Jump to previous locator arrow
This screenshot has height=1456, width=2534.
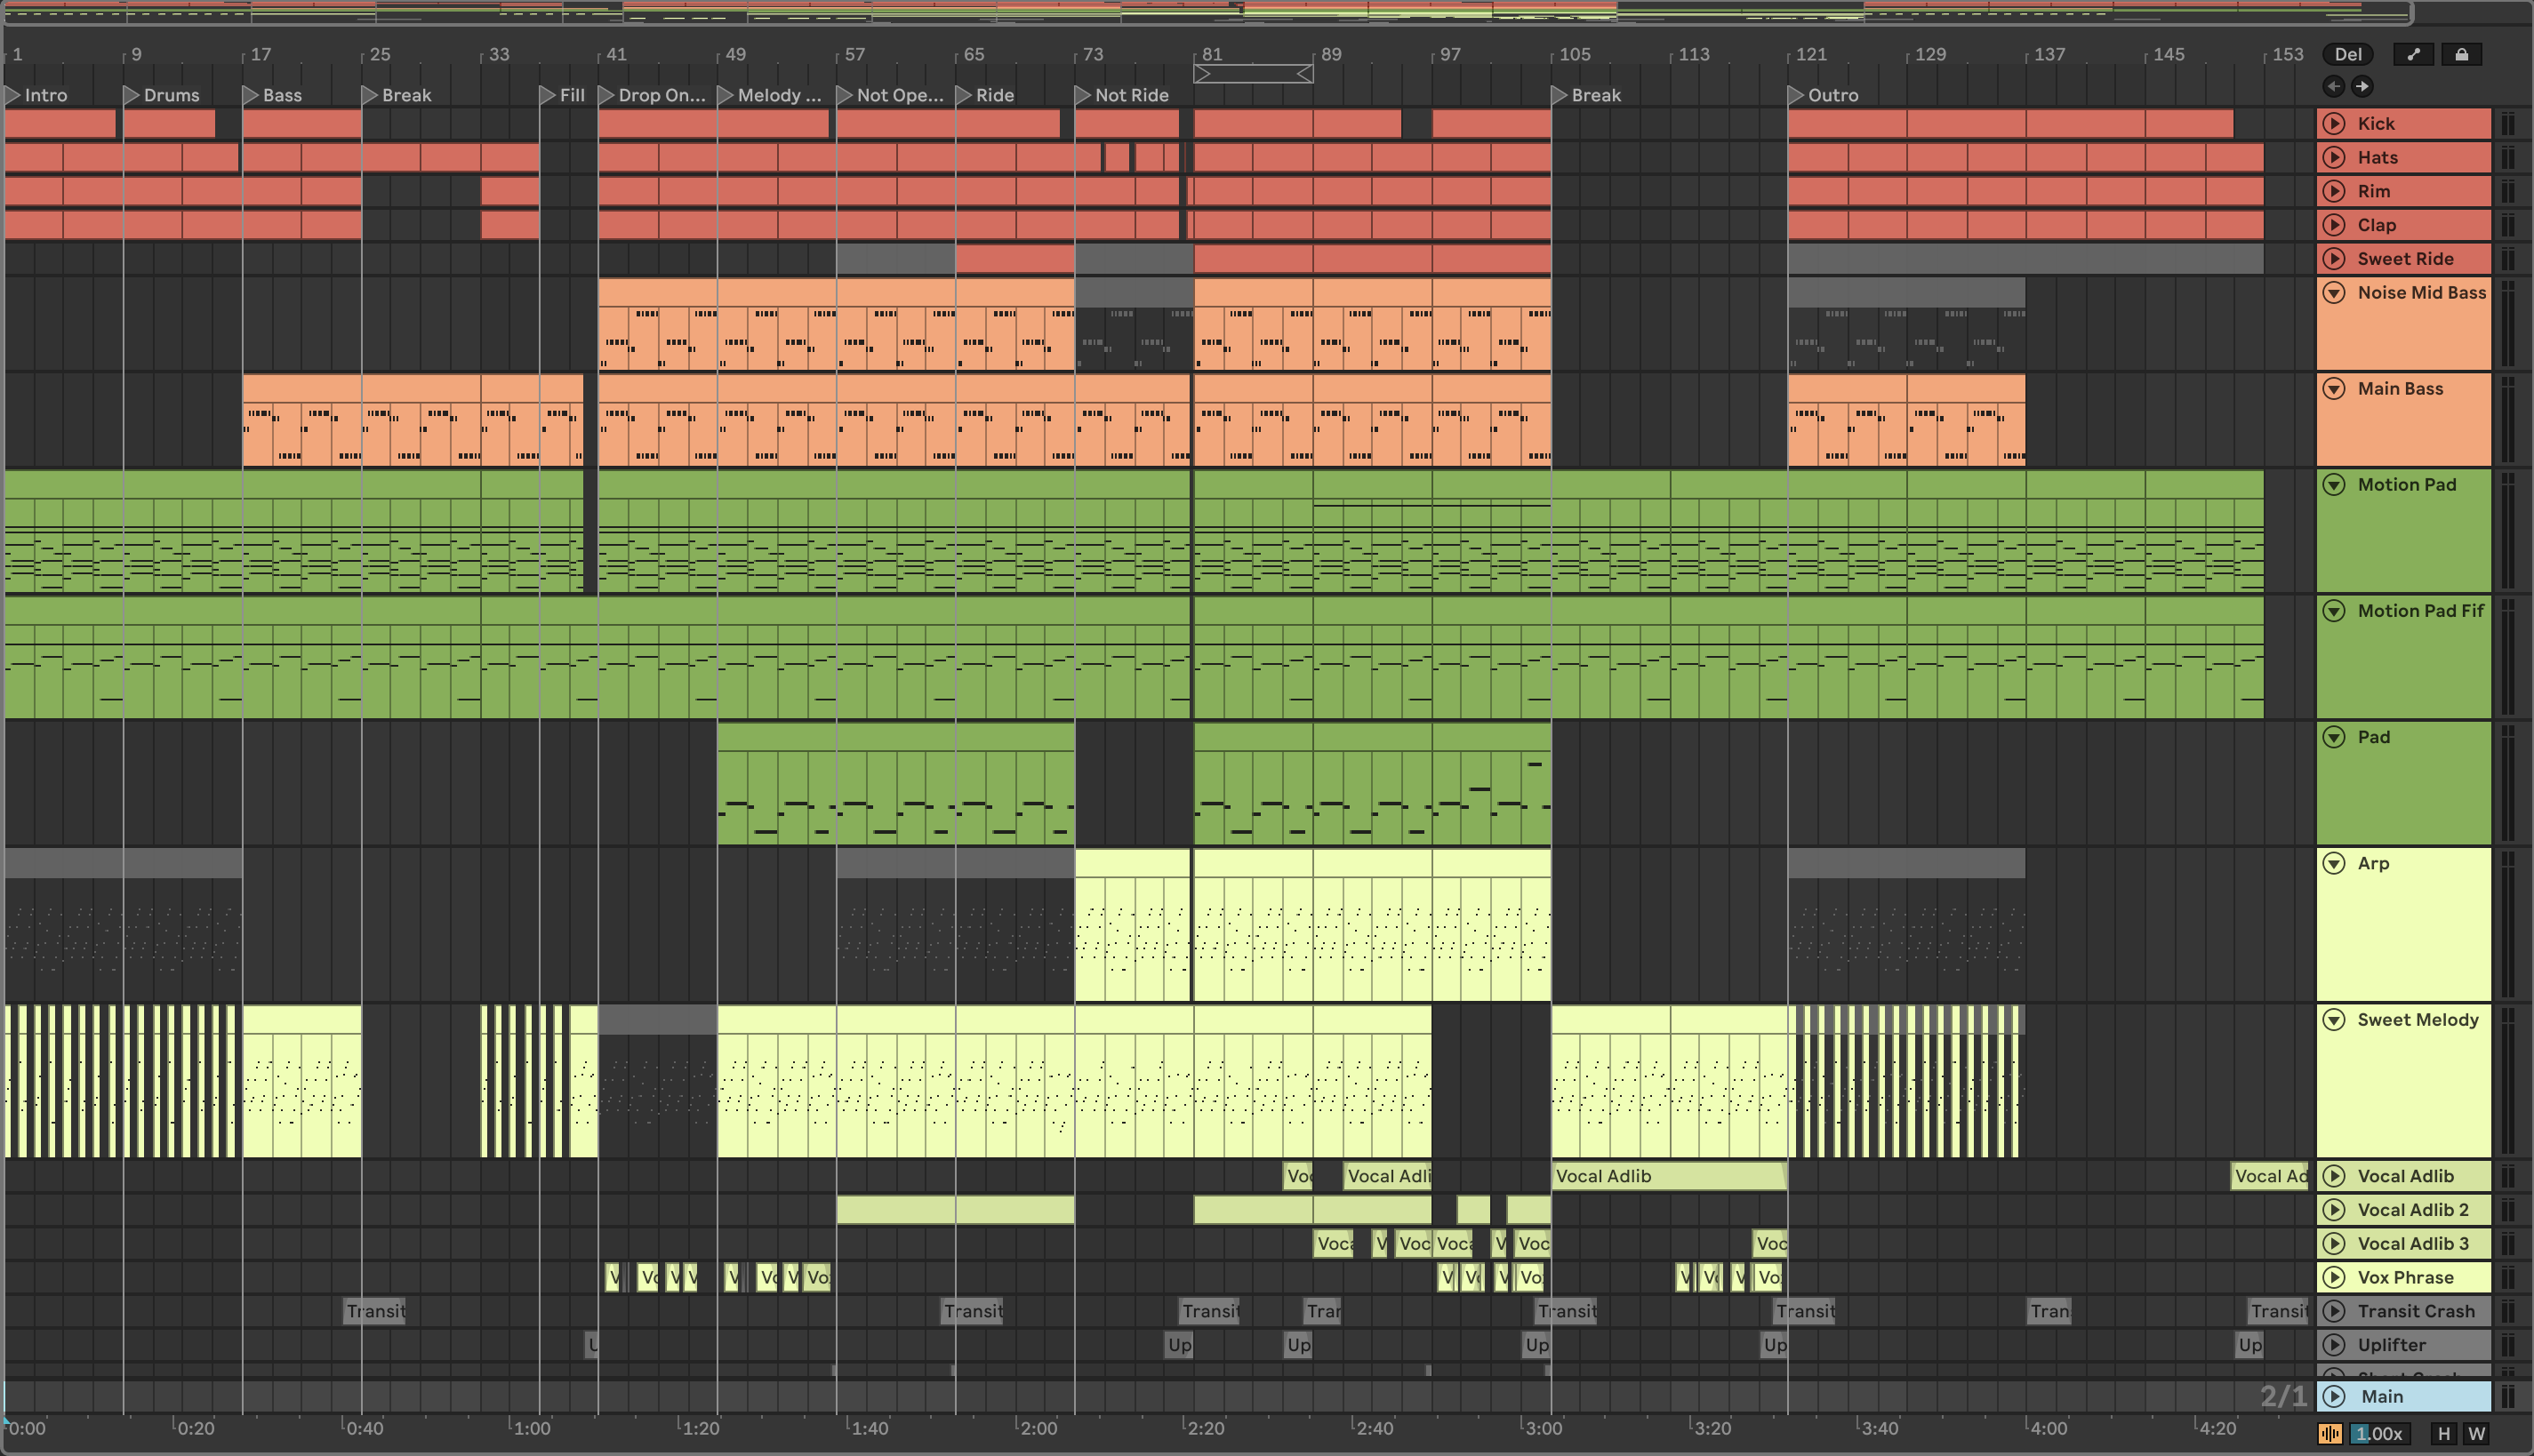click(x=2334, y=86)
